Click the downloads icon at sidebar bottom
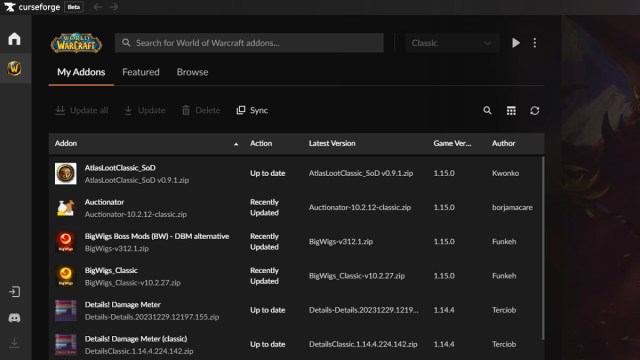This screenshot has height=360, width=640. pyautogui.click(x=14, y=342)
